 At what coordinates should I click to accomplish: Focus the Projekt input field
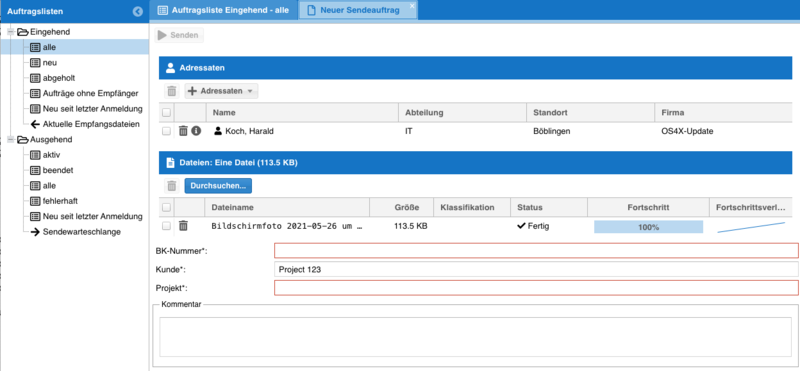pos(536,287)
